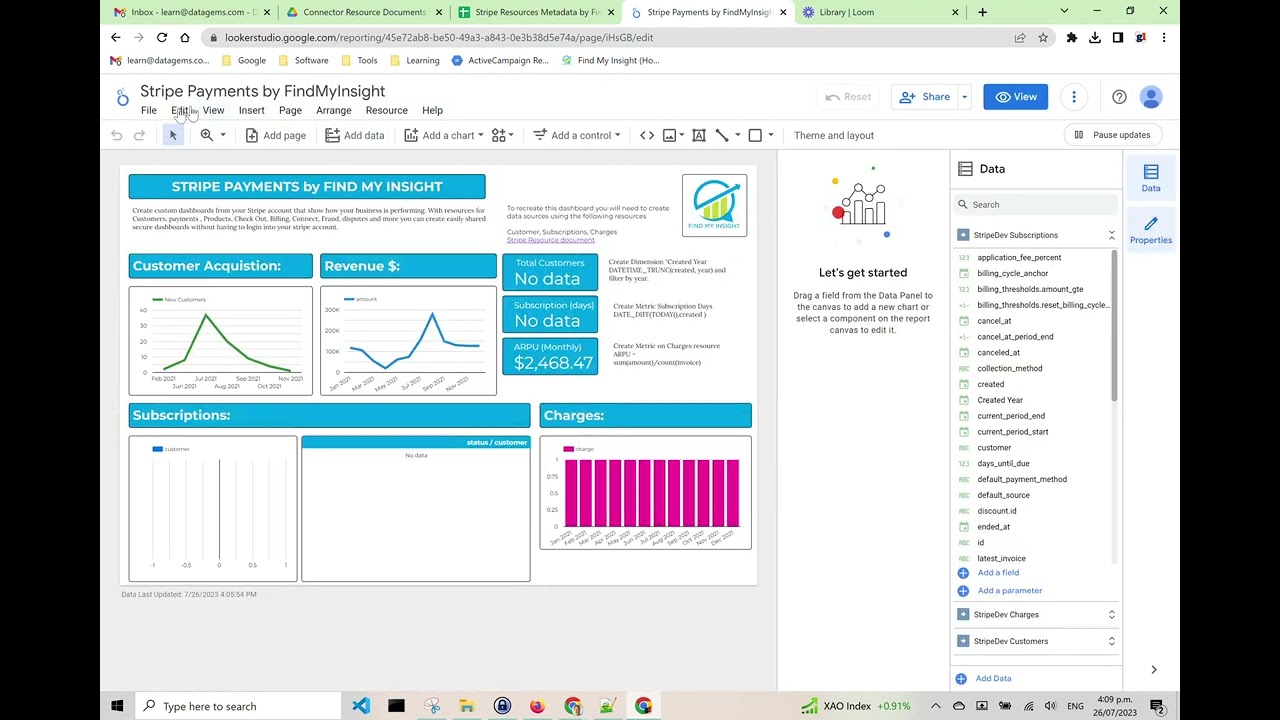The width and height of the screenshot is (1280, 720).
Task: Select the default_payment_method field
Action: click(1022, 479)
